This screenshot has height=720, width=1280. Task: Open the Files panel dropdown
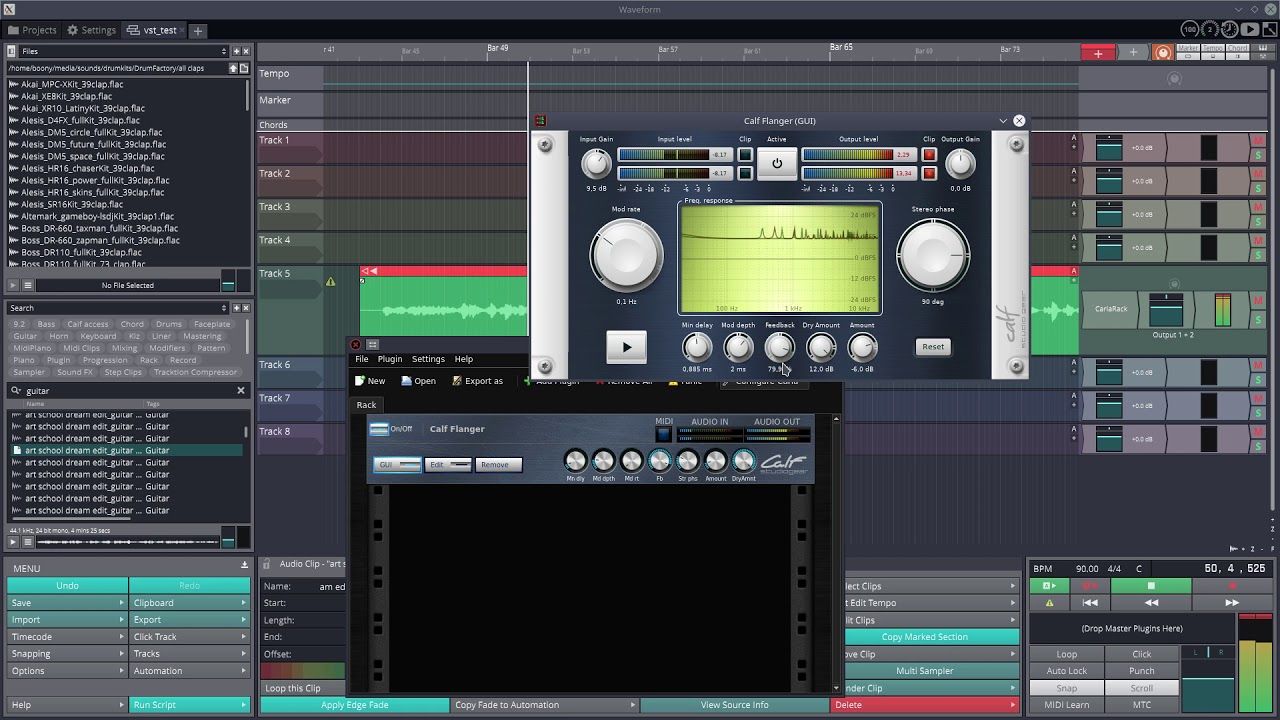tap(224, 51)
